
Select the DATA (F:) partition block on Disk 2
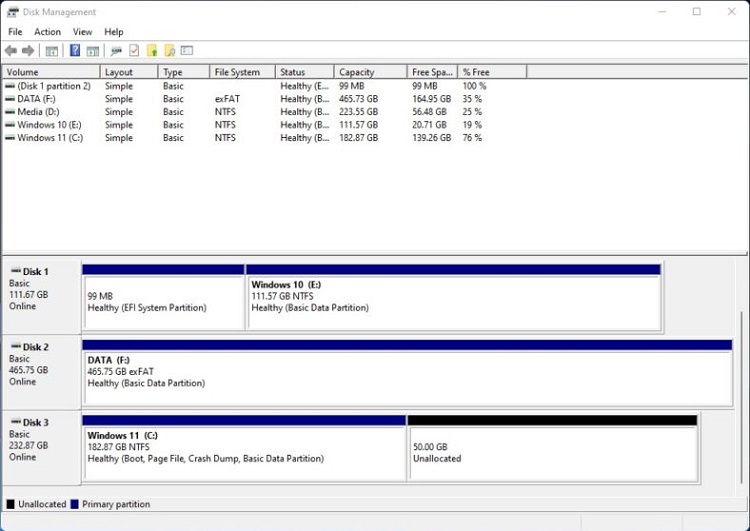[x=407, y=373]
